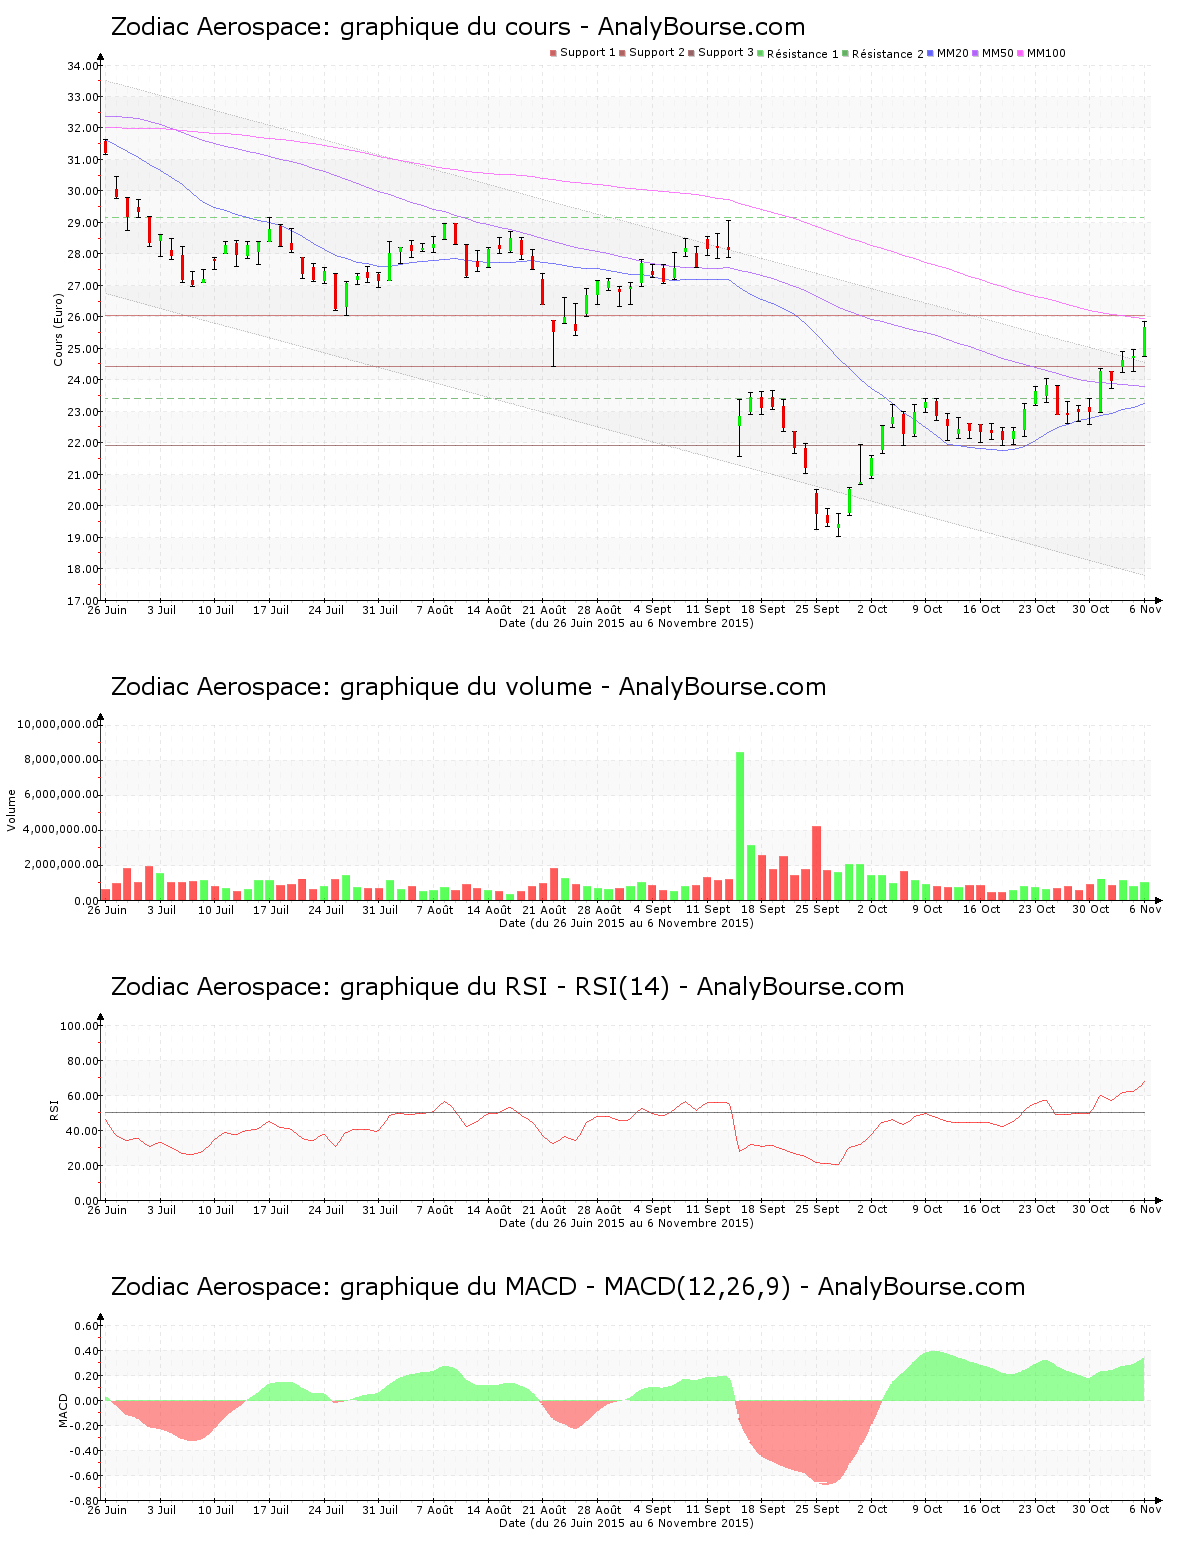Screen dimensions: 1200x1550
Task: Click the 34.00 price axis value
Action: tap(83, 66)
